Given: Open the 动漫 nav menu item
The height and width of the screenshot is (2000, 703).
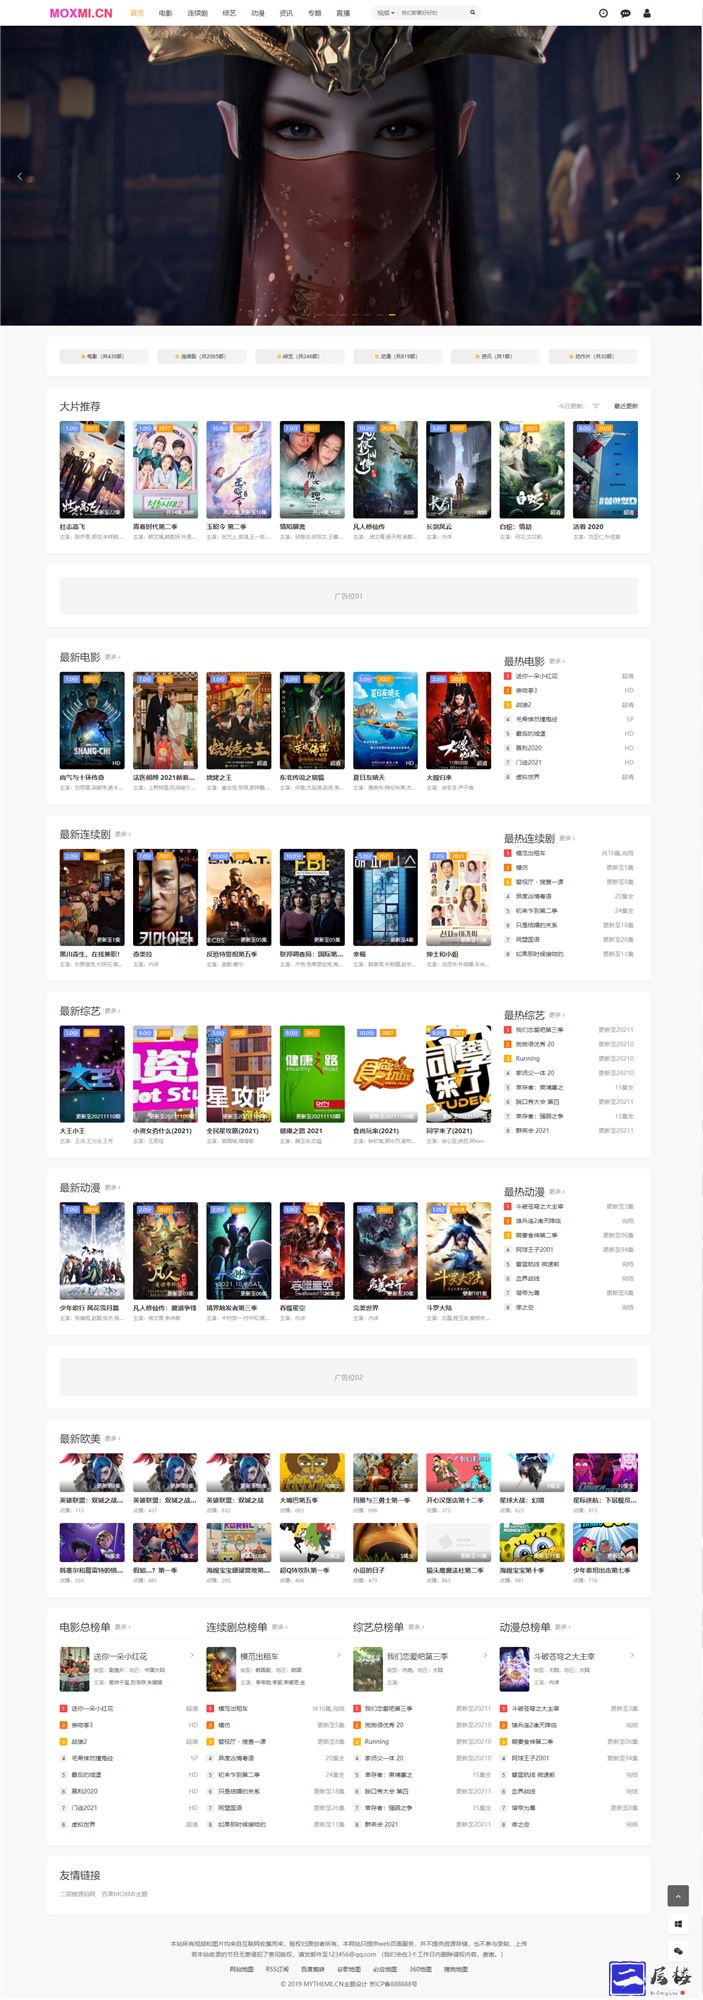Looking at the screenshot, I should click(x=258, y=13).
